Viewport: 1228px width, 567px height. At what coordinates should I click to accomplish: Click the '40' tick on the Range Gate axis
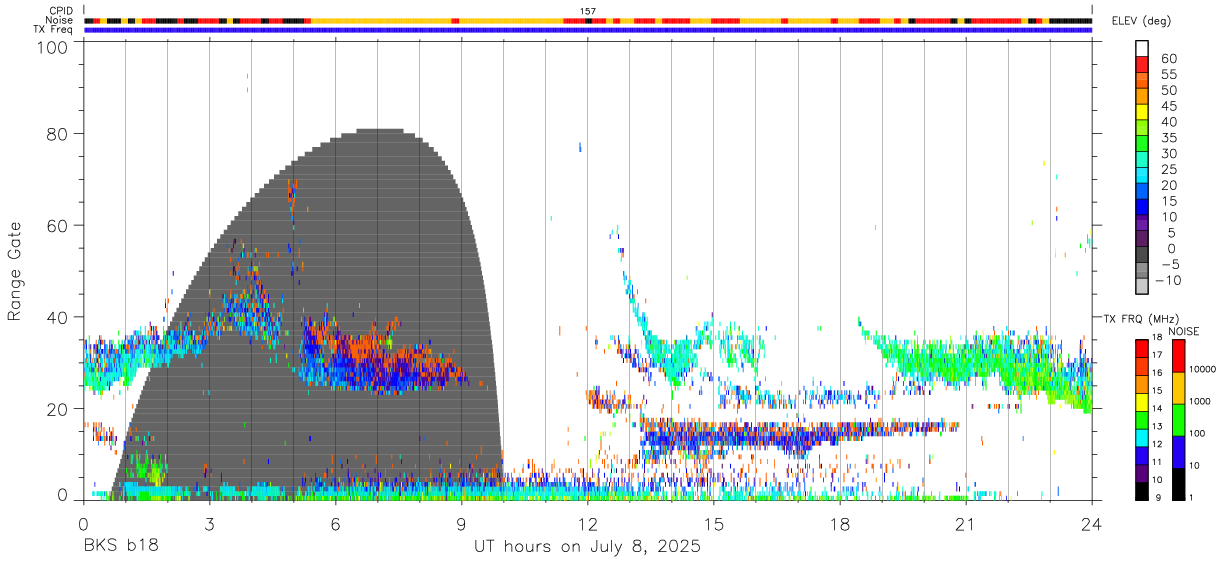pos(58,317)
